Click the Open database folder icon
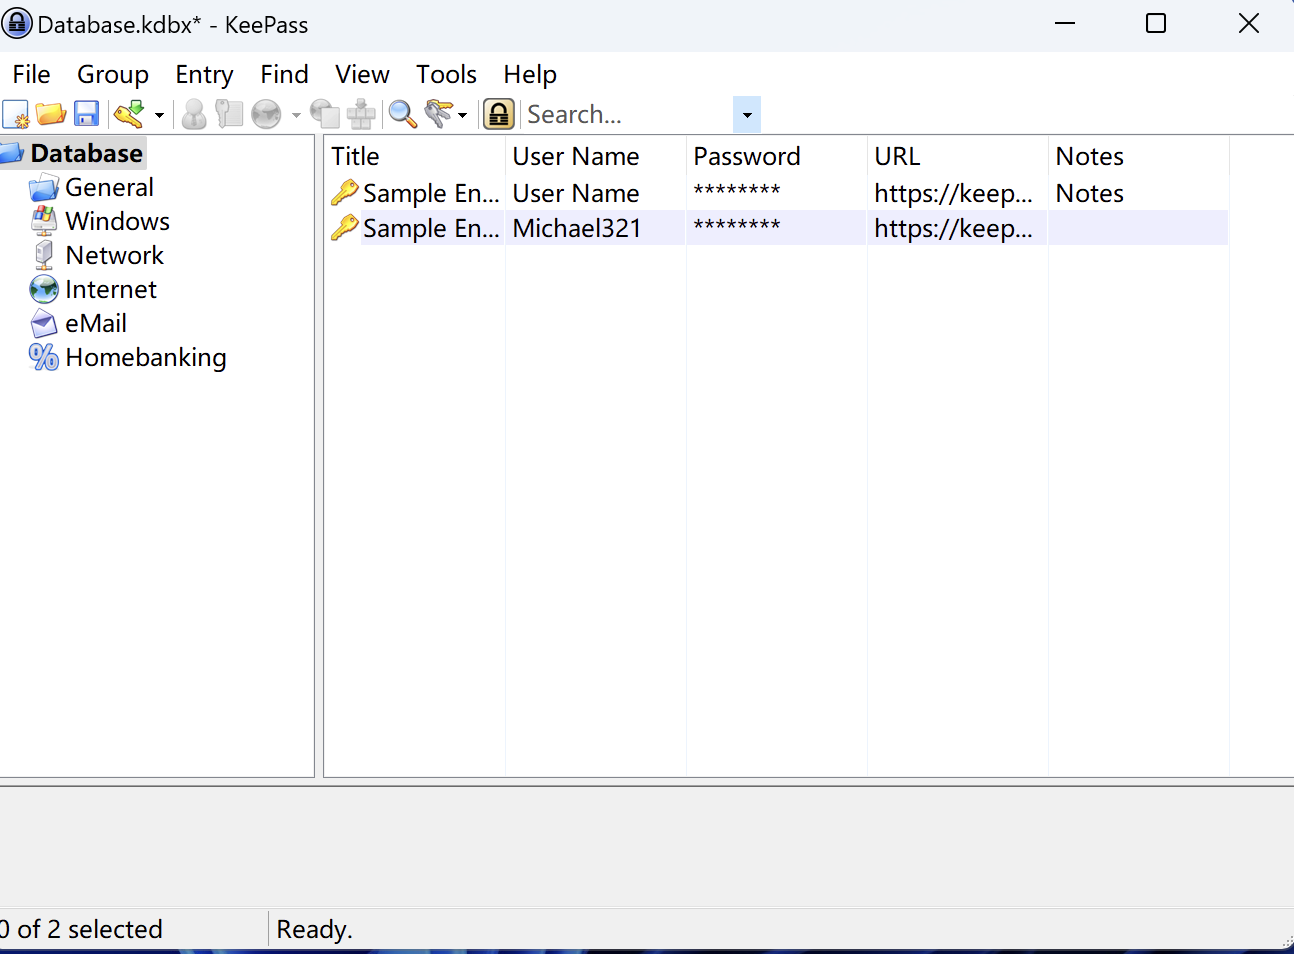 tap(51, 115)
